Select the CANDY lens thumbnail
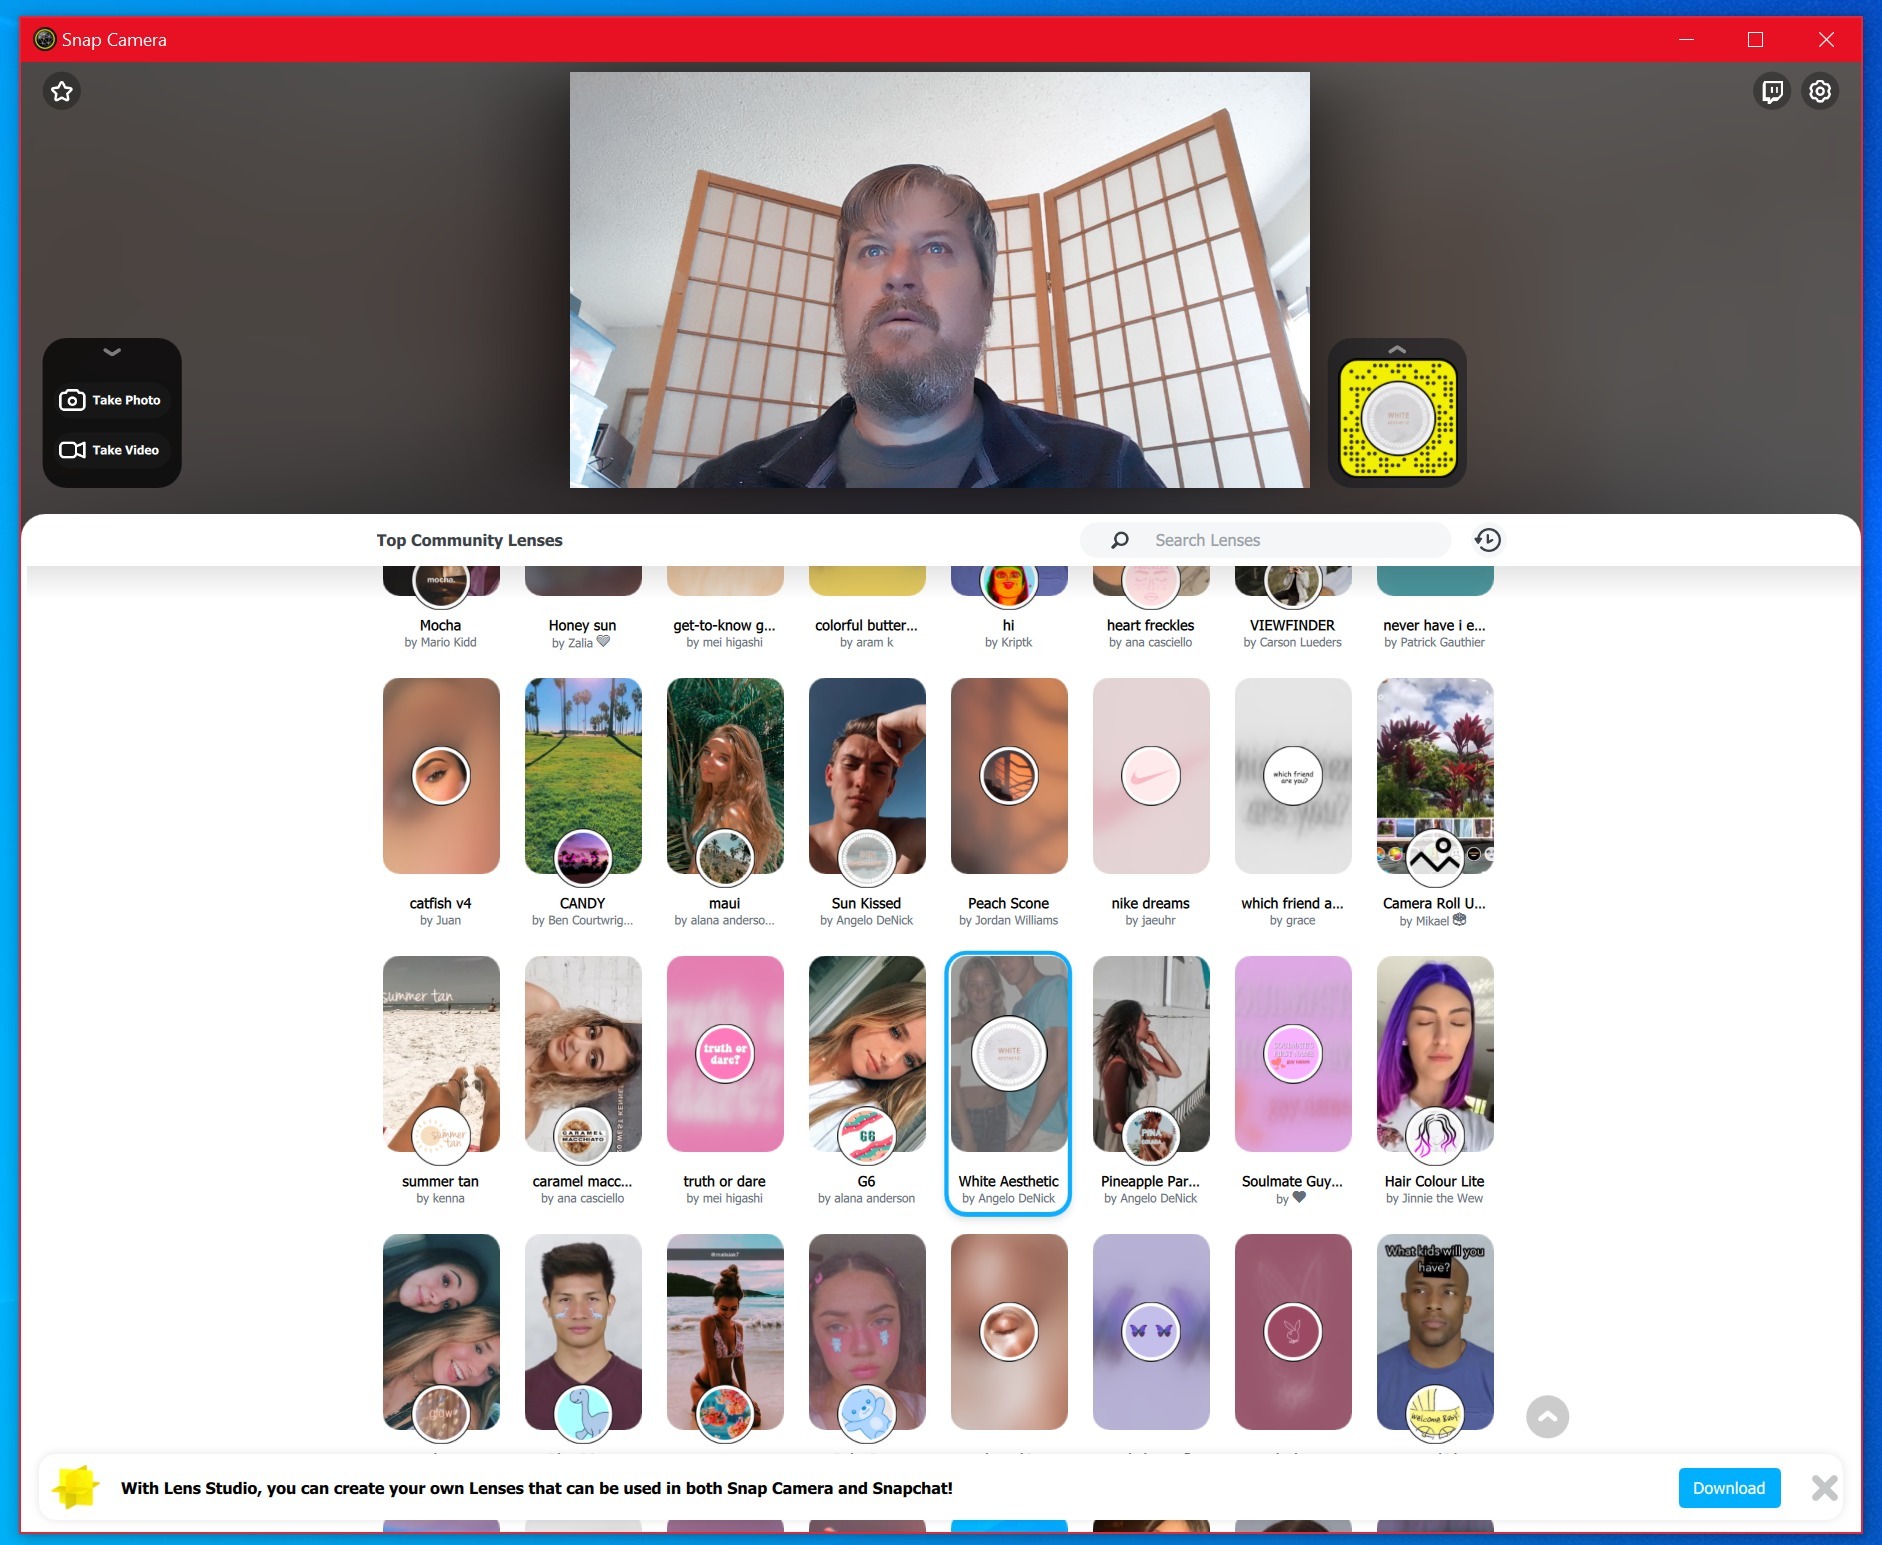Image resolution: width=1882 pixels, height=1545 pixels. point(583,776)
